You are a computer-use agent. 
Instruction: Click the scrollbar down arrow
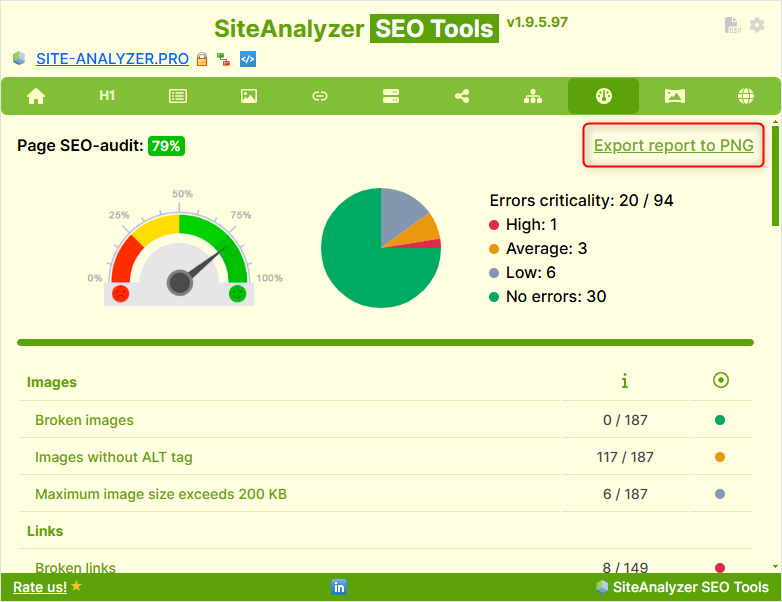[x=776, y=567]
